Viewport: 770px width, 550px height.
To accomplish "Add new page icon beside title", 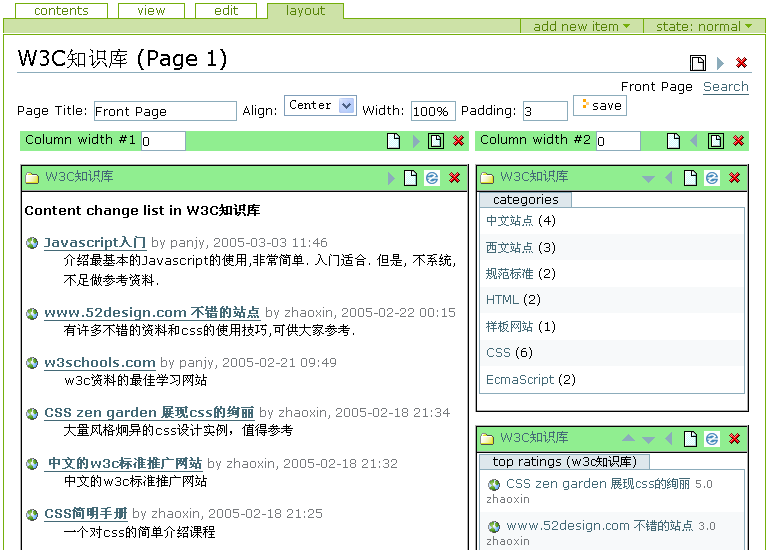I will [x=698, y=63].
